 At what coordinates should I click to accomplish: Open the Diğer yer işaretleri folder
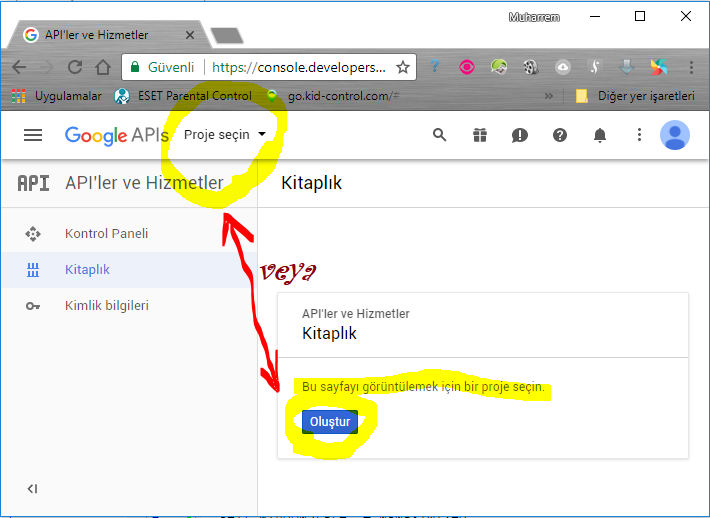coord(635,96)
